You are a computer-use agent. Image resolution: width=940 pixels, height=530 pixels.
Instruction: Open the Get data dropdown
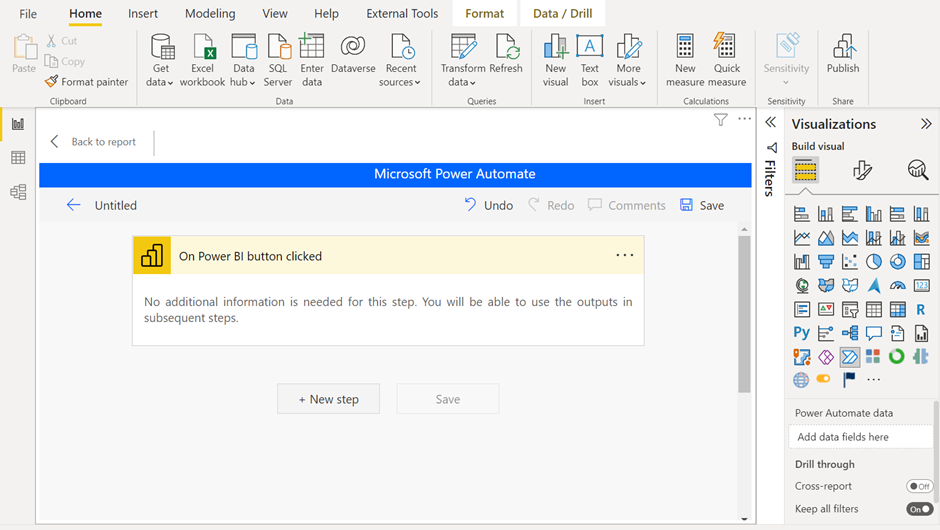point(160,61)
